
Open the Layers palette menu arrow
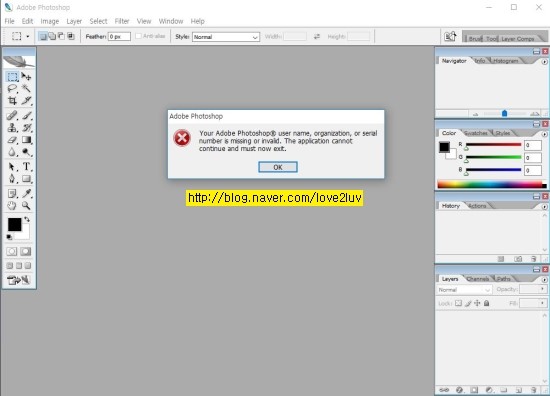click(x=544, y=280)
